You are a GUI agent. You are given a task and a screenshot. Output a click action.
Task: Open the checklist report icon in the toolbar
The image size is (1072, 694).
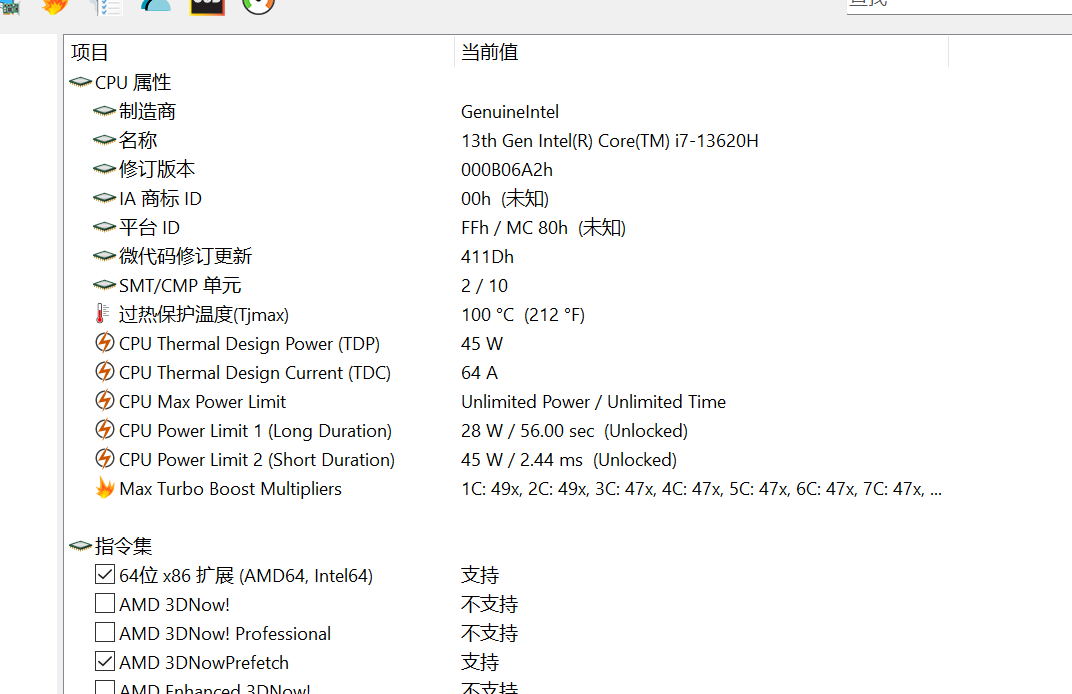pyautogui.click(x=106, y=6)
